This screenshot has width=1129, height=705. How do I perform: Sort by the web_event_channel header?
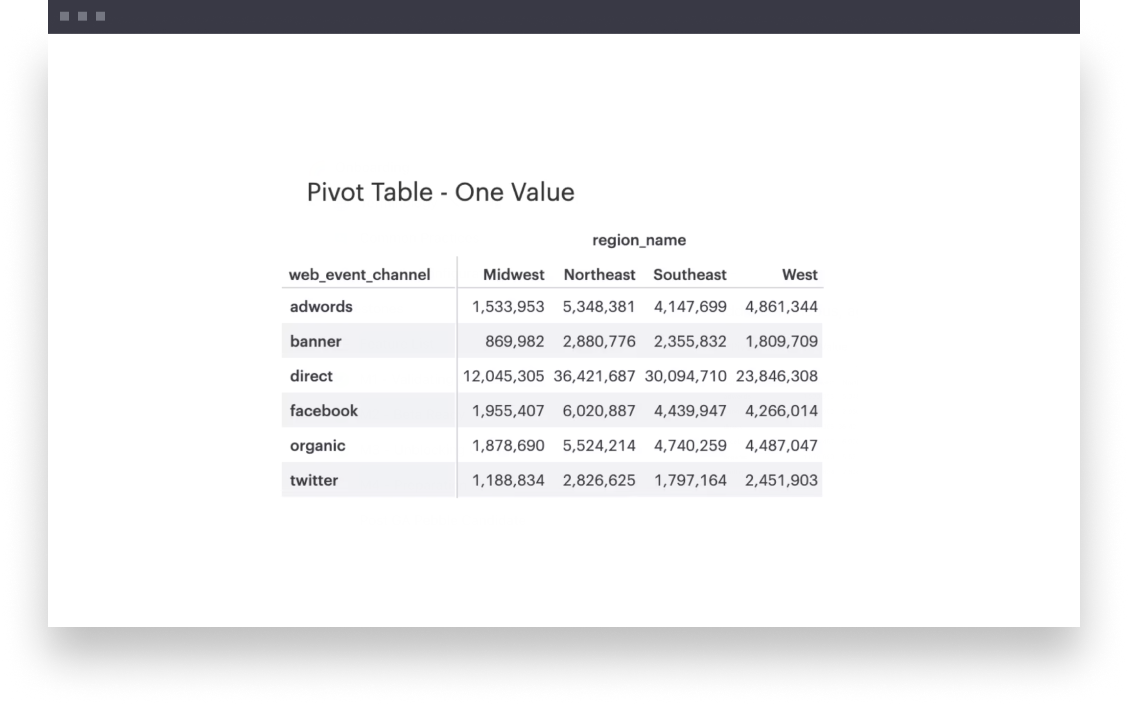[x=359, y=275]
